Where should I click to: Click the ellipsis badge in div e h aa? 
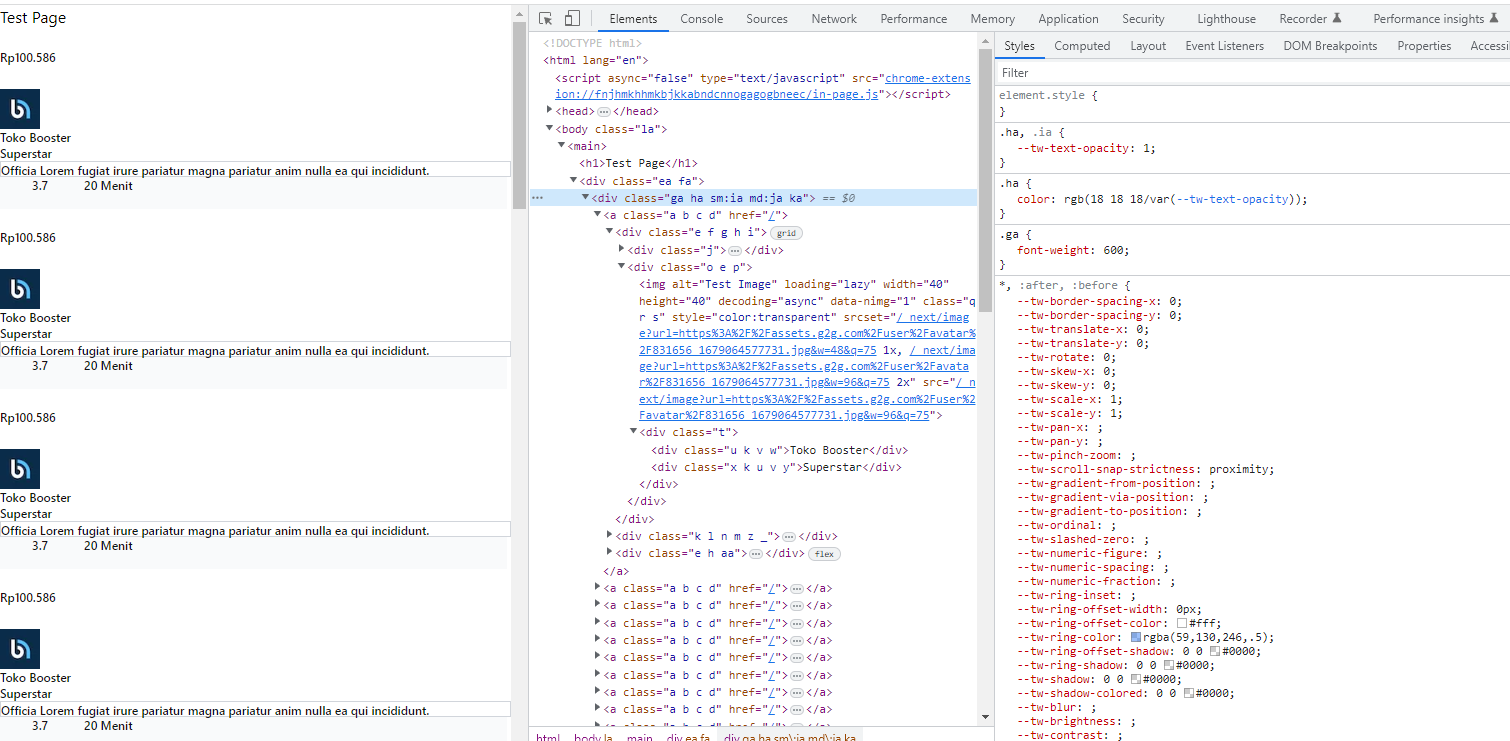click(x=756, y=554)
